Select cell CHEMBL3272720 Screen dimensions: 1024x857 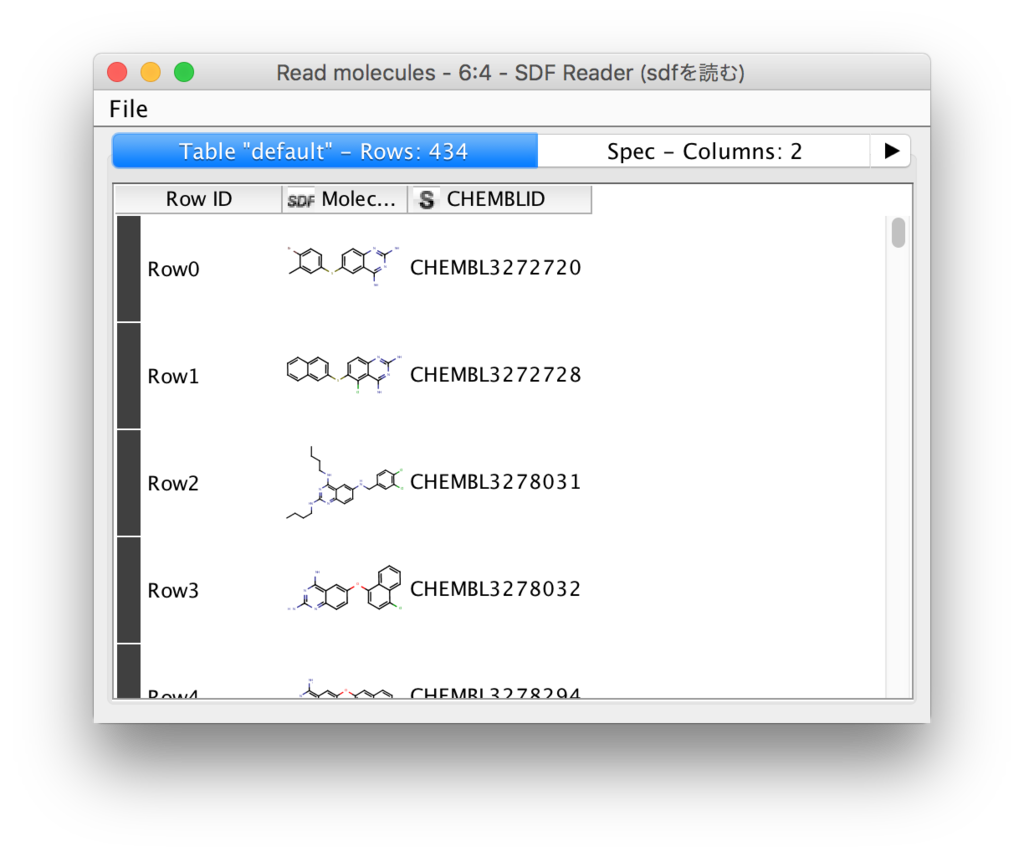tap(496, 268)
